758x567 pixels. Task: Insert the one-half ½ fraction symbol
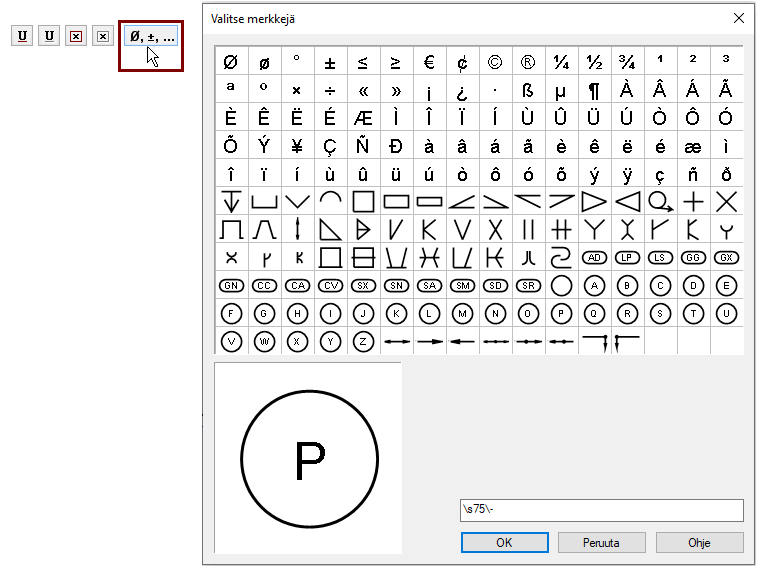(594, 62)
